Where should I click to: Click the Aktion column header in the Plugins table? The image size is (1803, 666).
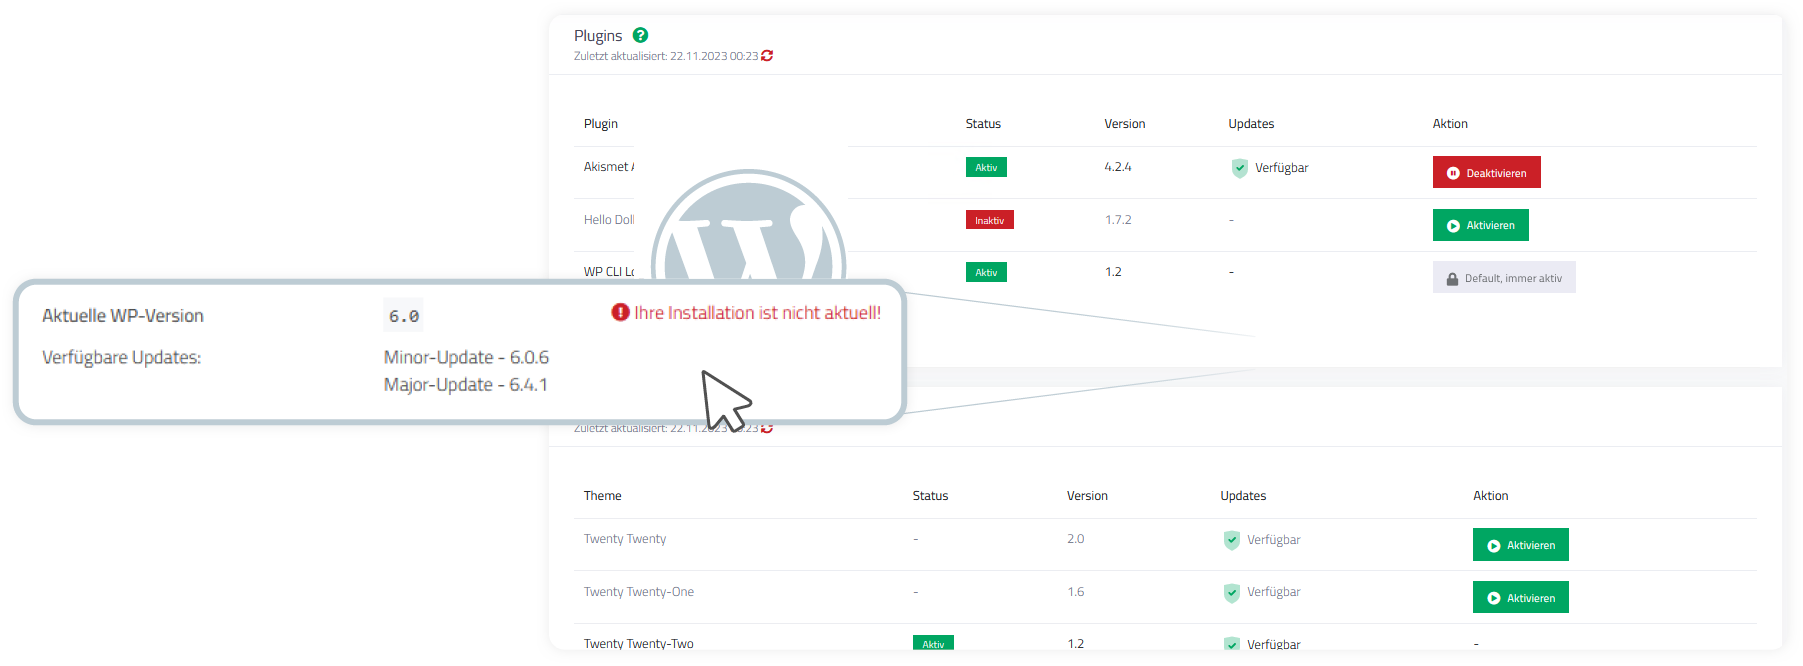[1450, 124]
